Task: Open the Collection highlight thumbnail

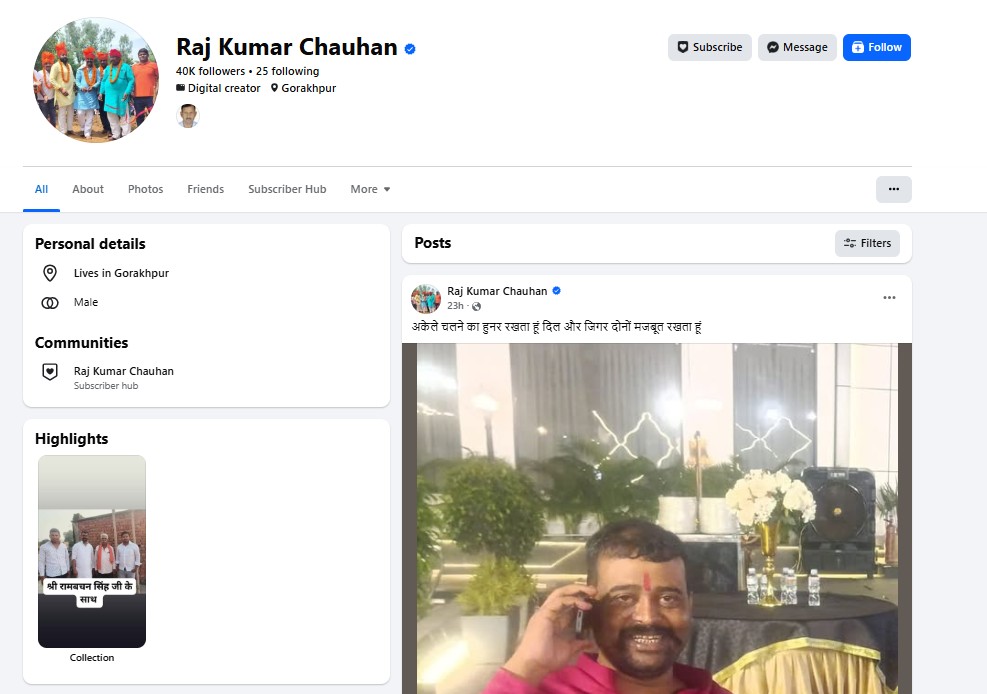Action: tap(91, 551)
